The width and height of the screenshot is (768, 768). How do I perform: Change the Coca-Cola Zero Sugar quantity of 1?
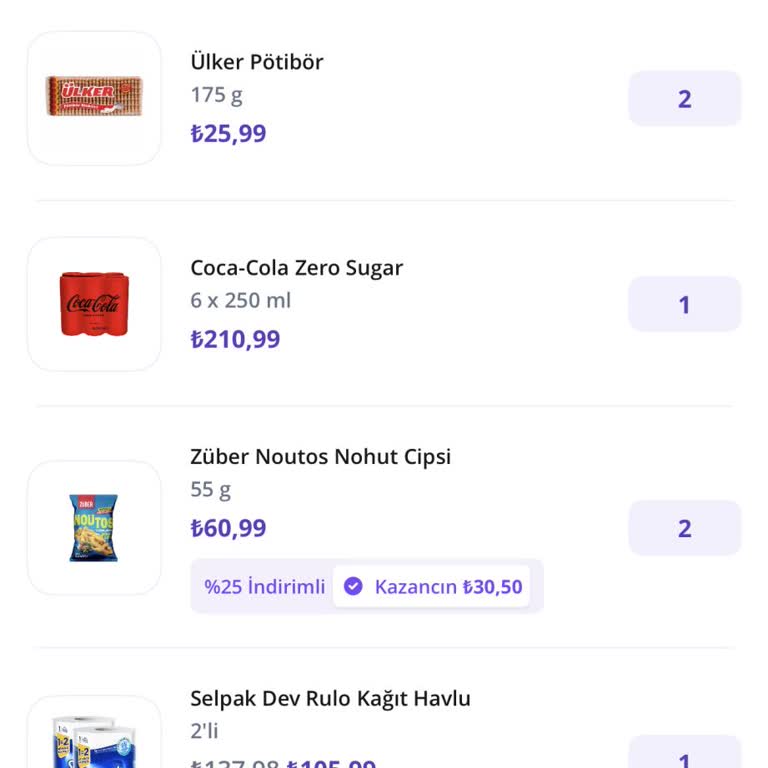tap(684, 305)
